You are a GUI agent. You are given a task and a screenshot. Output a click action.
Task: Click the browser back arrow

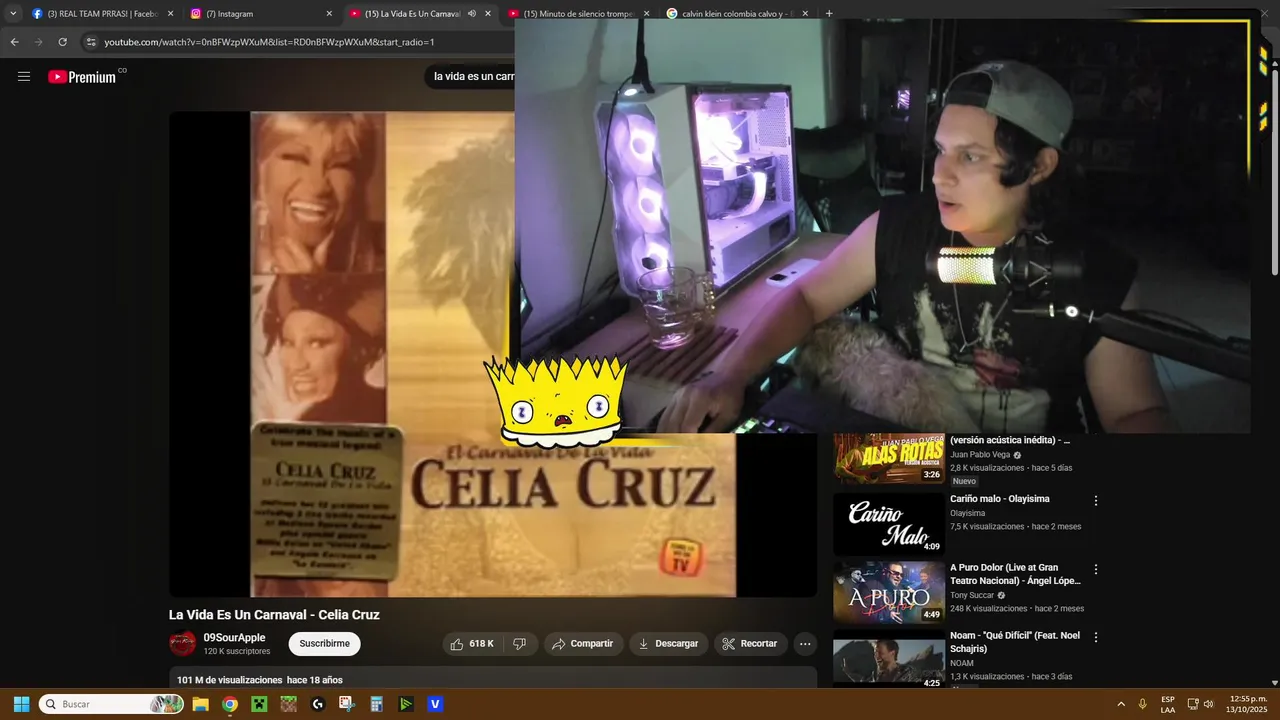14,42
